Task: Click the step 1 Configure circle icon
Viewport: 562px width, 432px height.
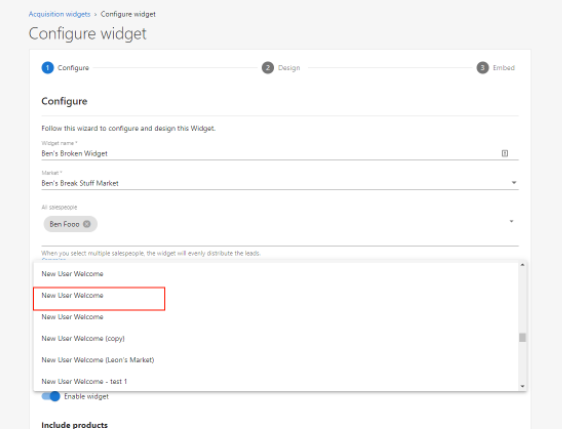Action: pyautogui.click(x=48, y=68)
